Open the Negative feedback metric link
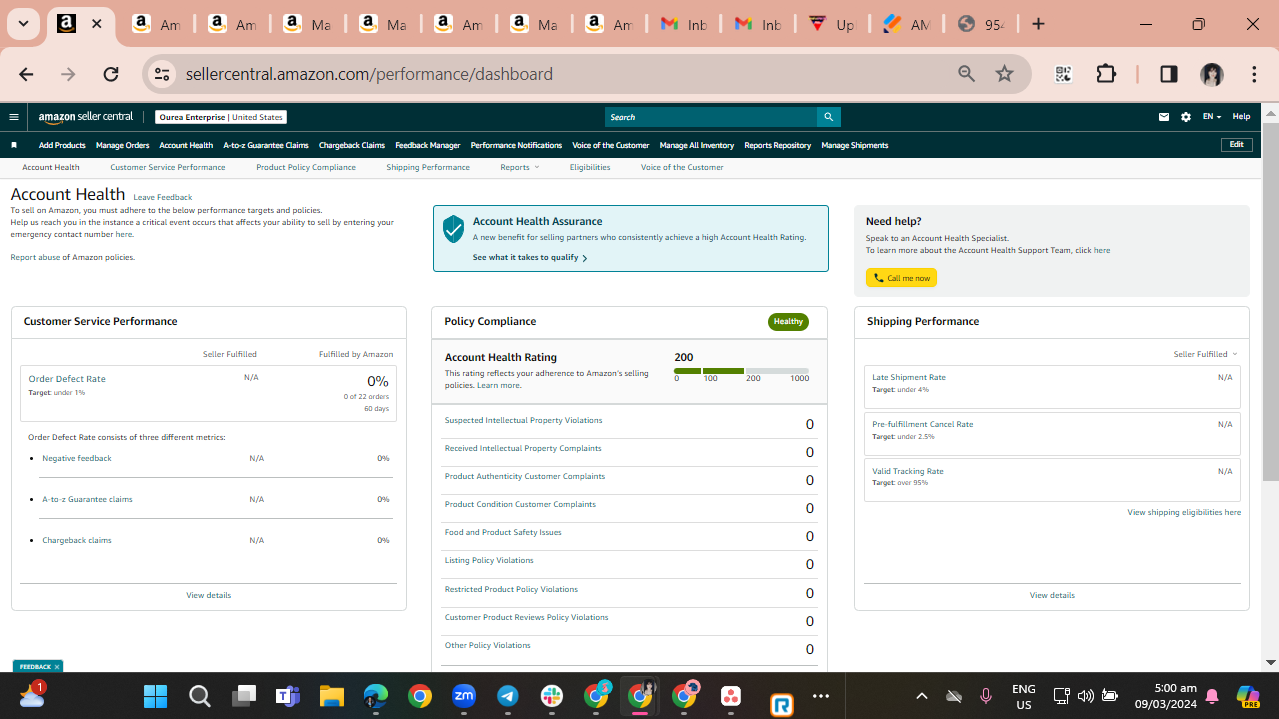 (x=77, y=458)
